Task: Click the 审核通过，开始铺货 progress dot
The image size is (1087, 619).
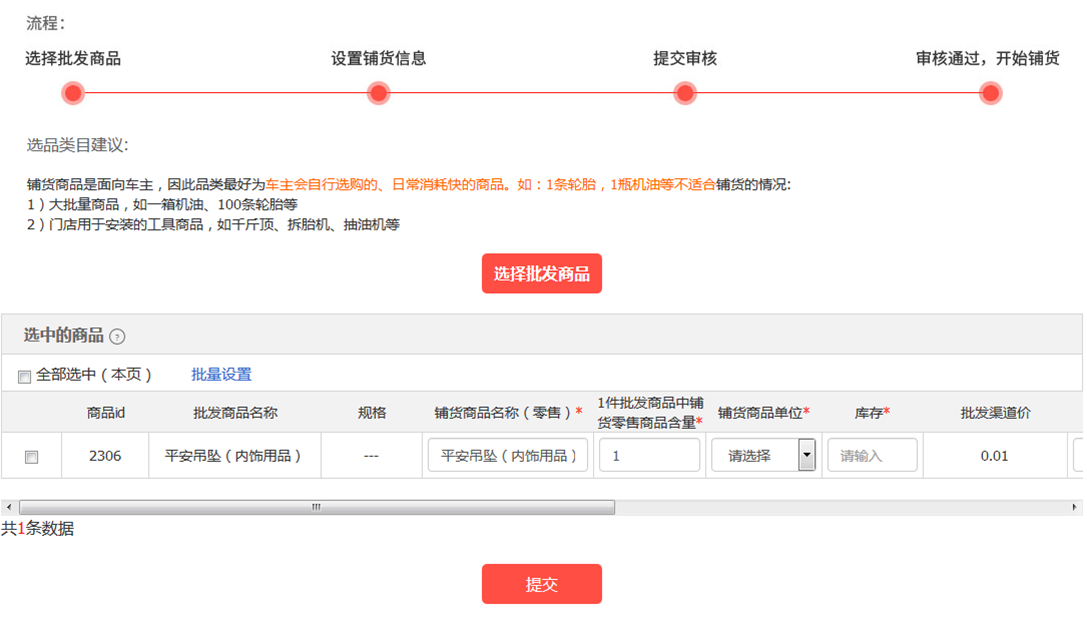Action: pyautogui.click(x=990, y=92)
